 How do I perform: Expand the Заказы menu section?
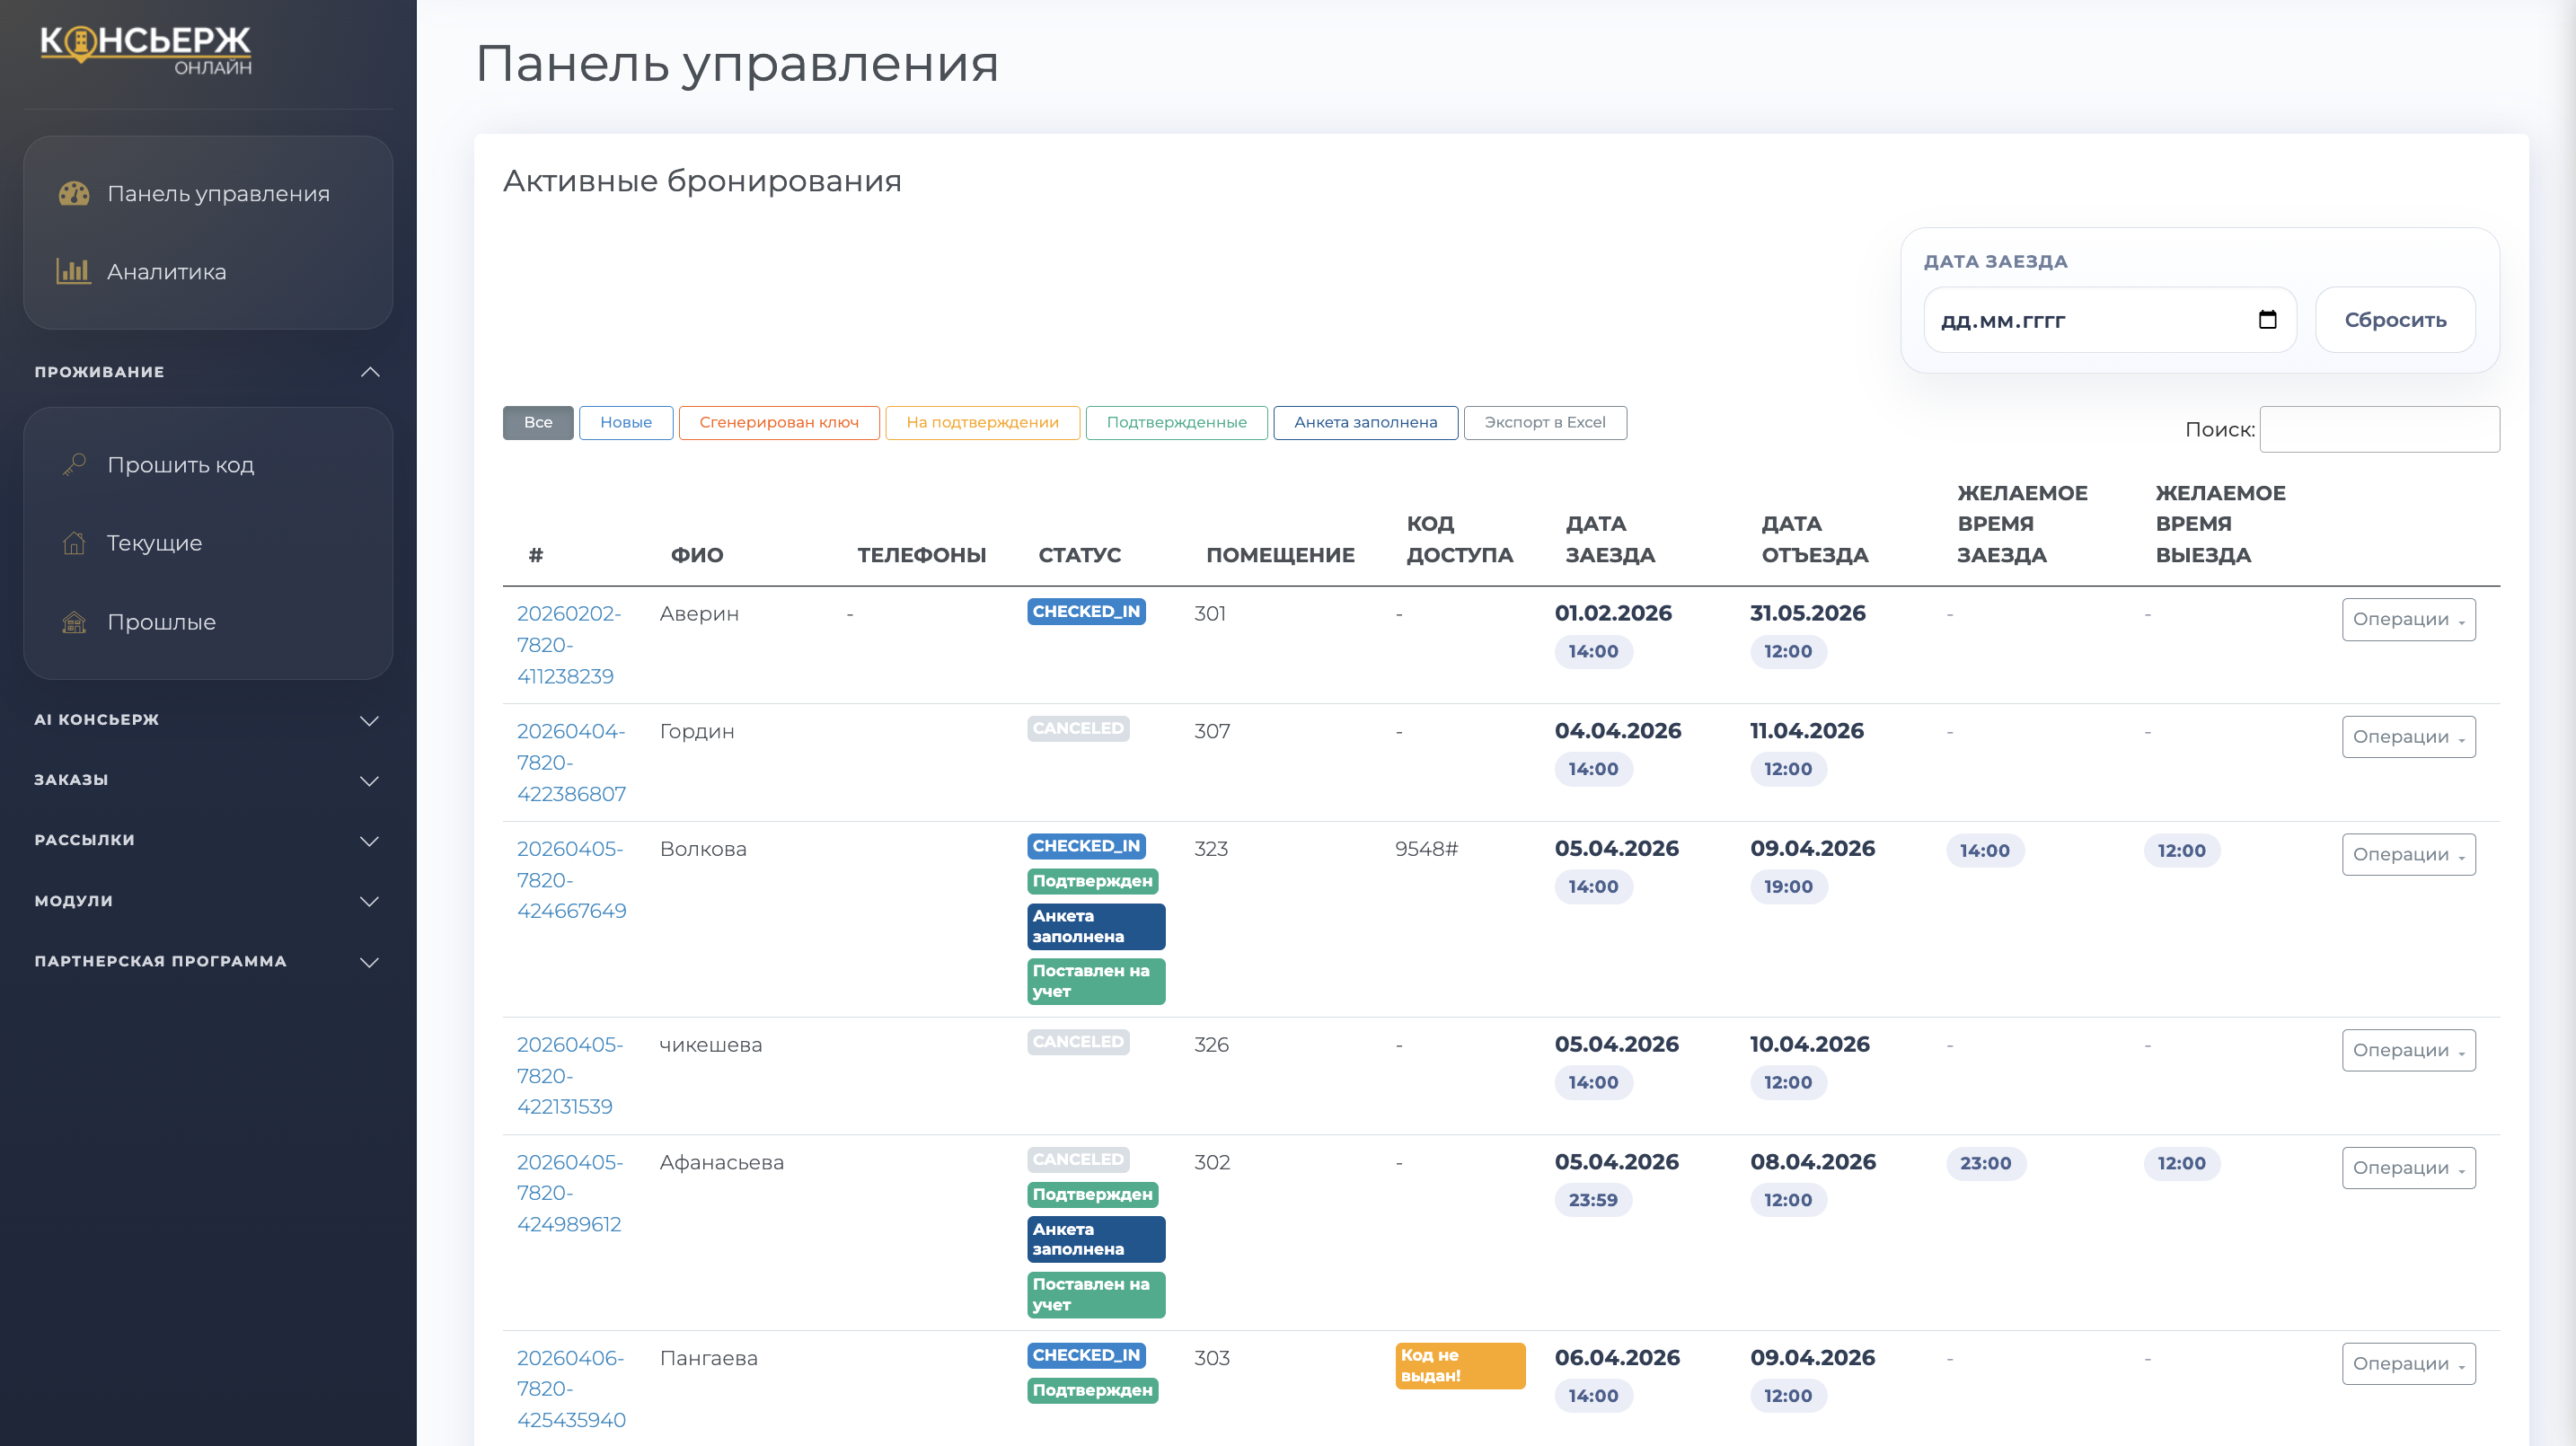pos(370,780)
